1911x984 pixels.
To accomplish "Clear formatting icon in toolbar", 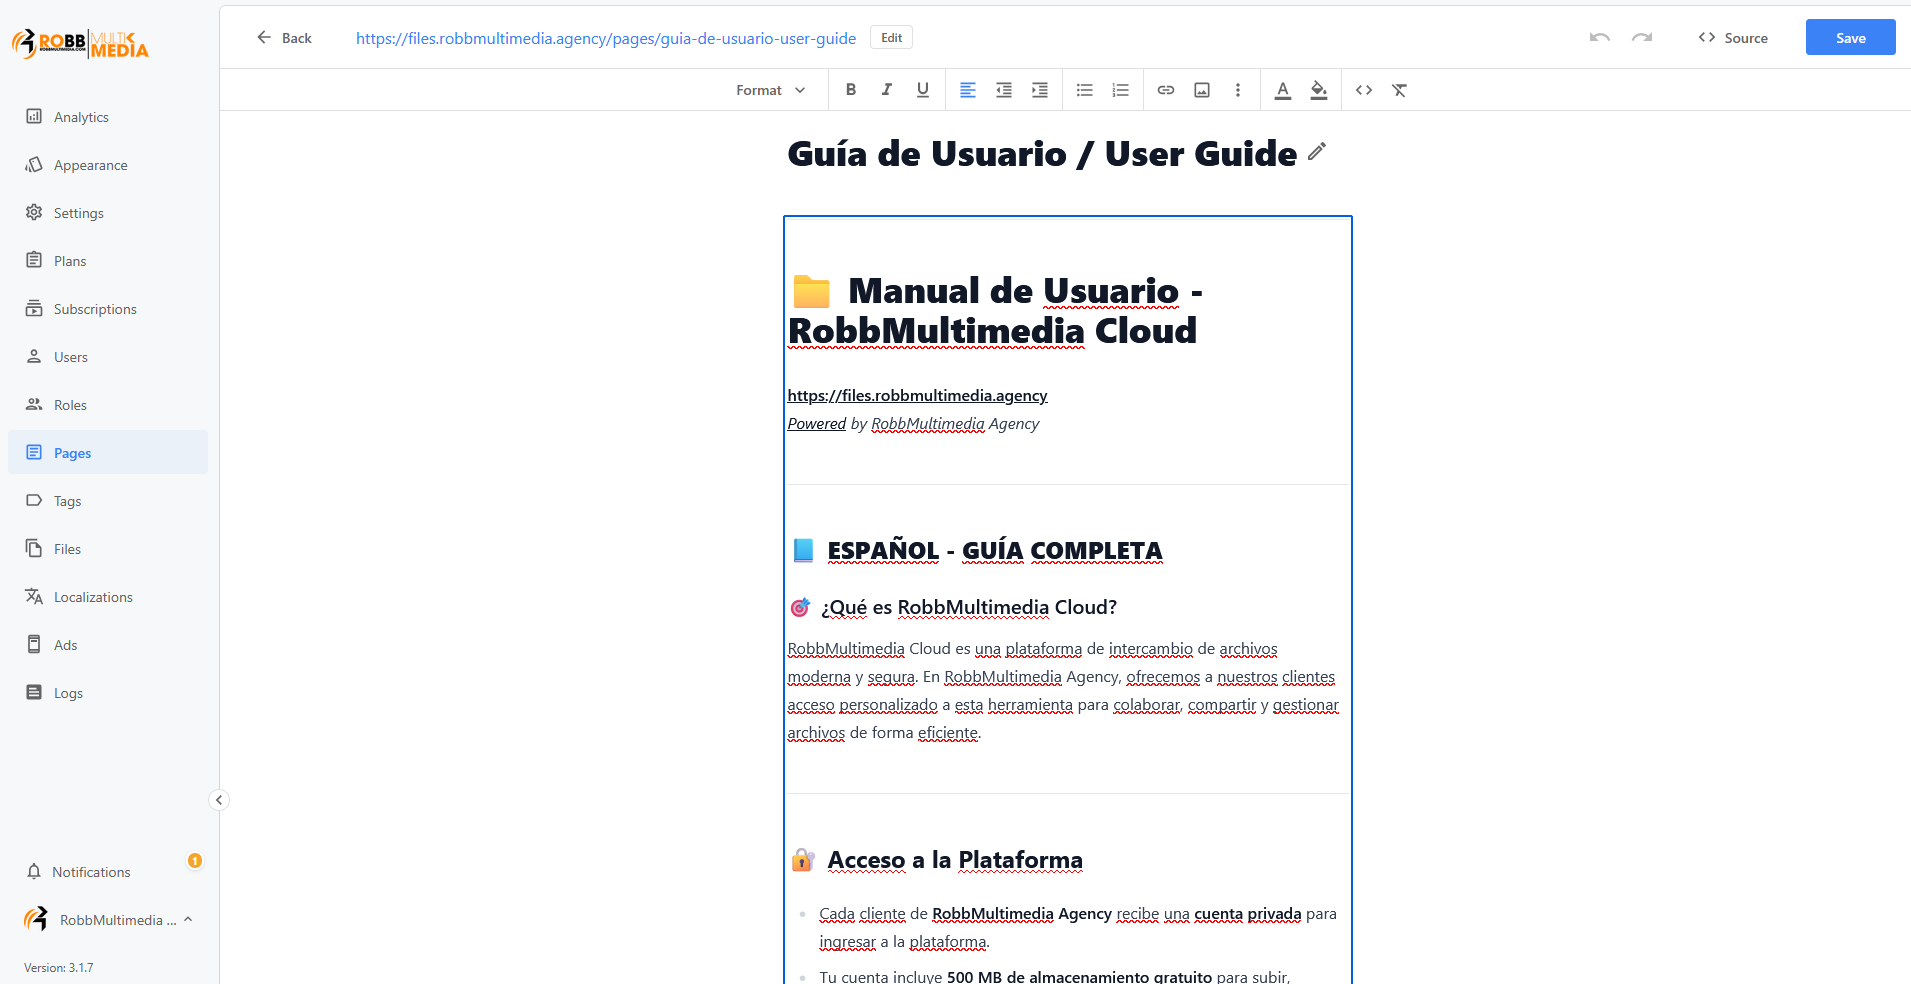I will [1400, 90].
